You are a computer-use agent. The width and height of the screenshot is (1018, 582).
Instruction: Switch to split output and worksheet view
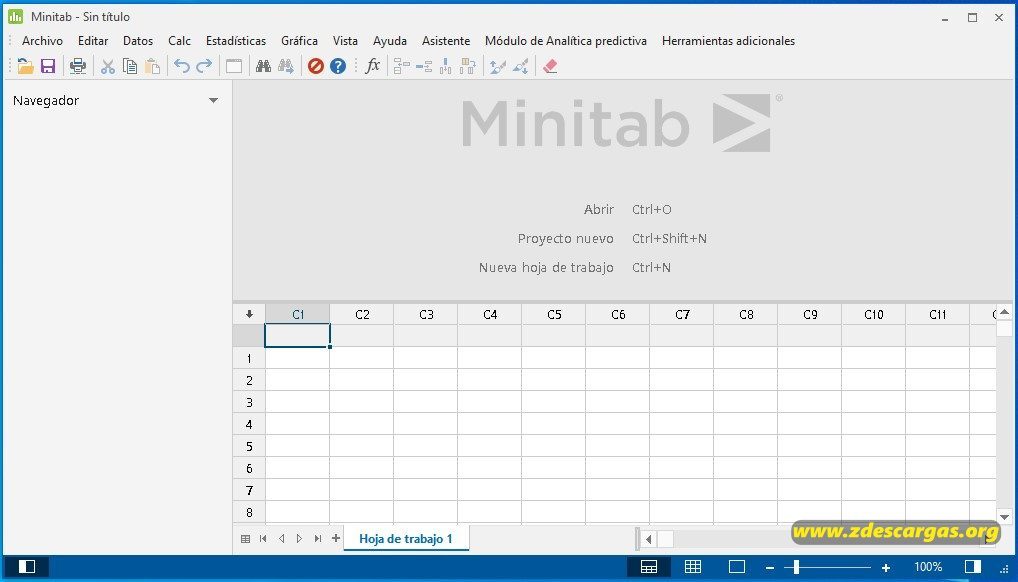649,566
